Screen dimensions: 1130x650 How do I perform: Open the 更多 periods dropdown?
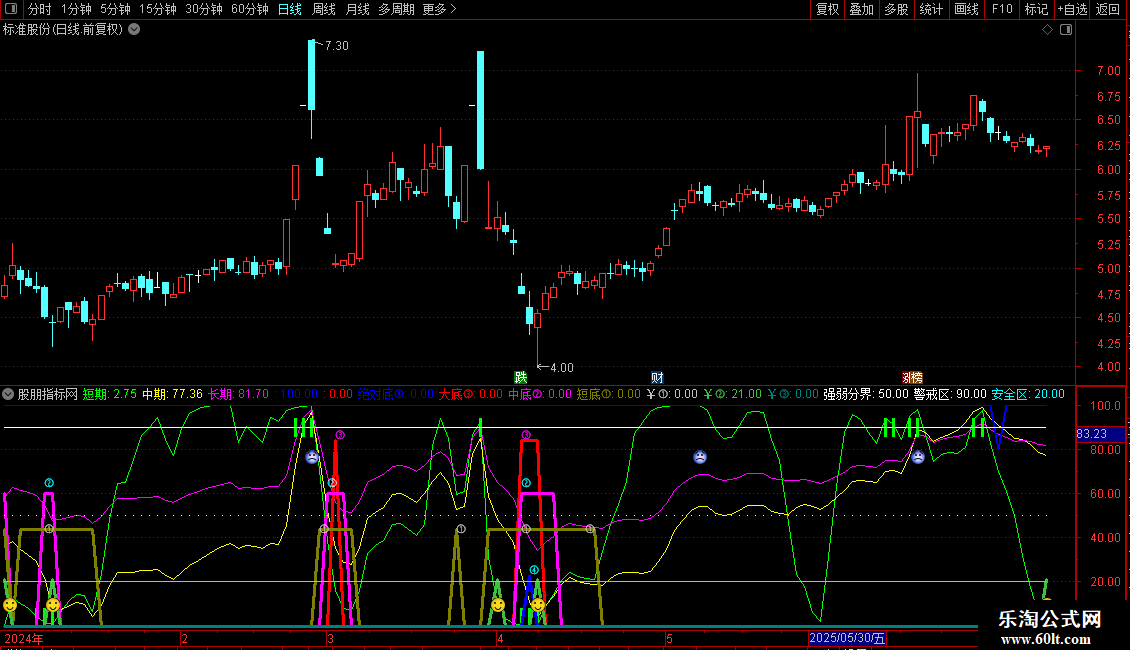439,9
